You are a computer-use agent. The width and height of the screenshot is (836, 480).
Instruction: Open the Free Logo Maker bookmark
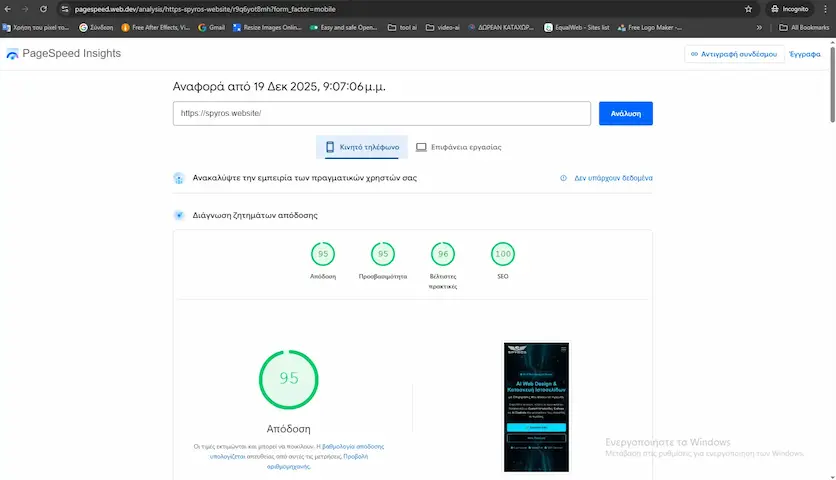click(649, 27)
